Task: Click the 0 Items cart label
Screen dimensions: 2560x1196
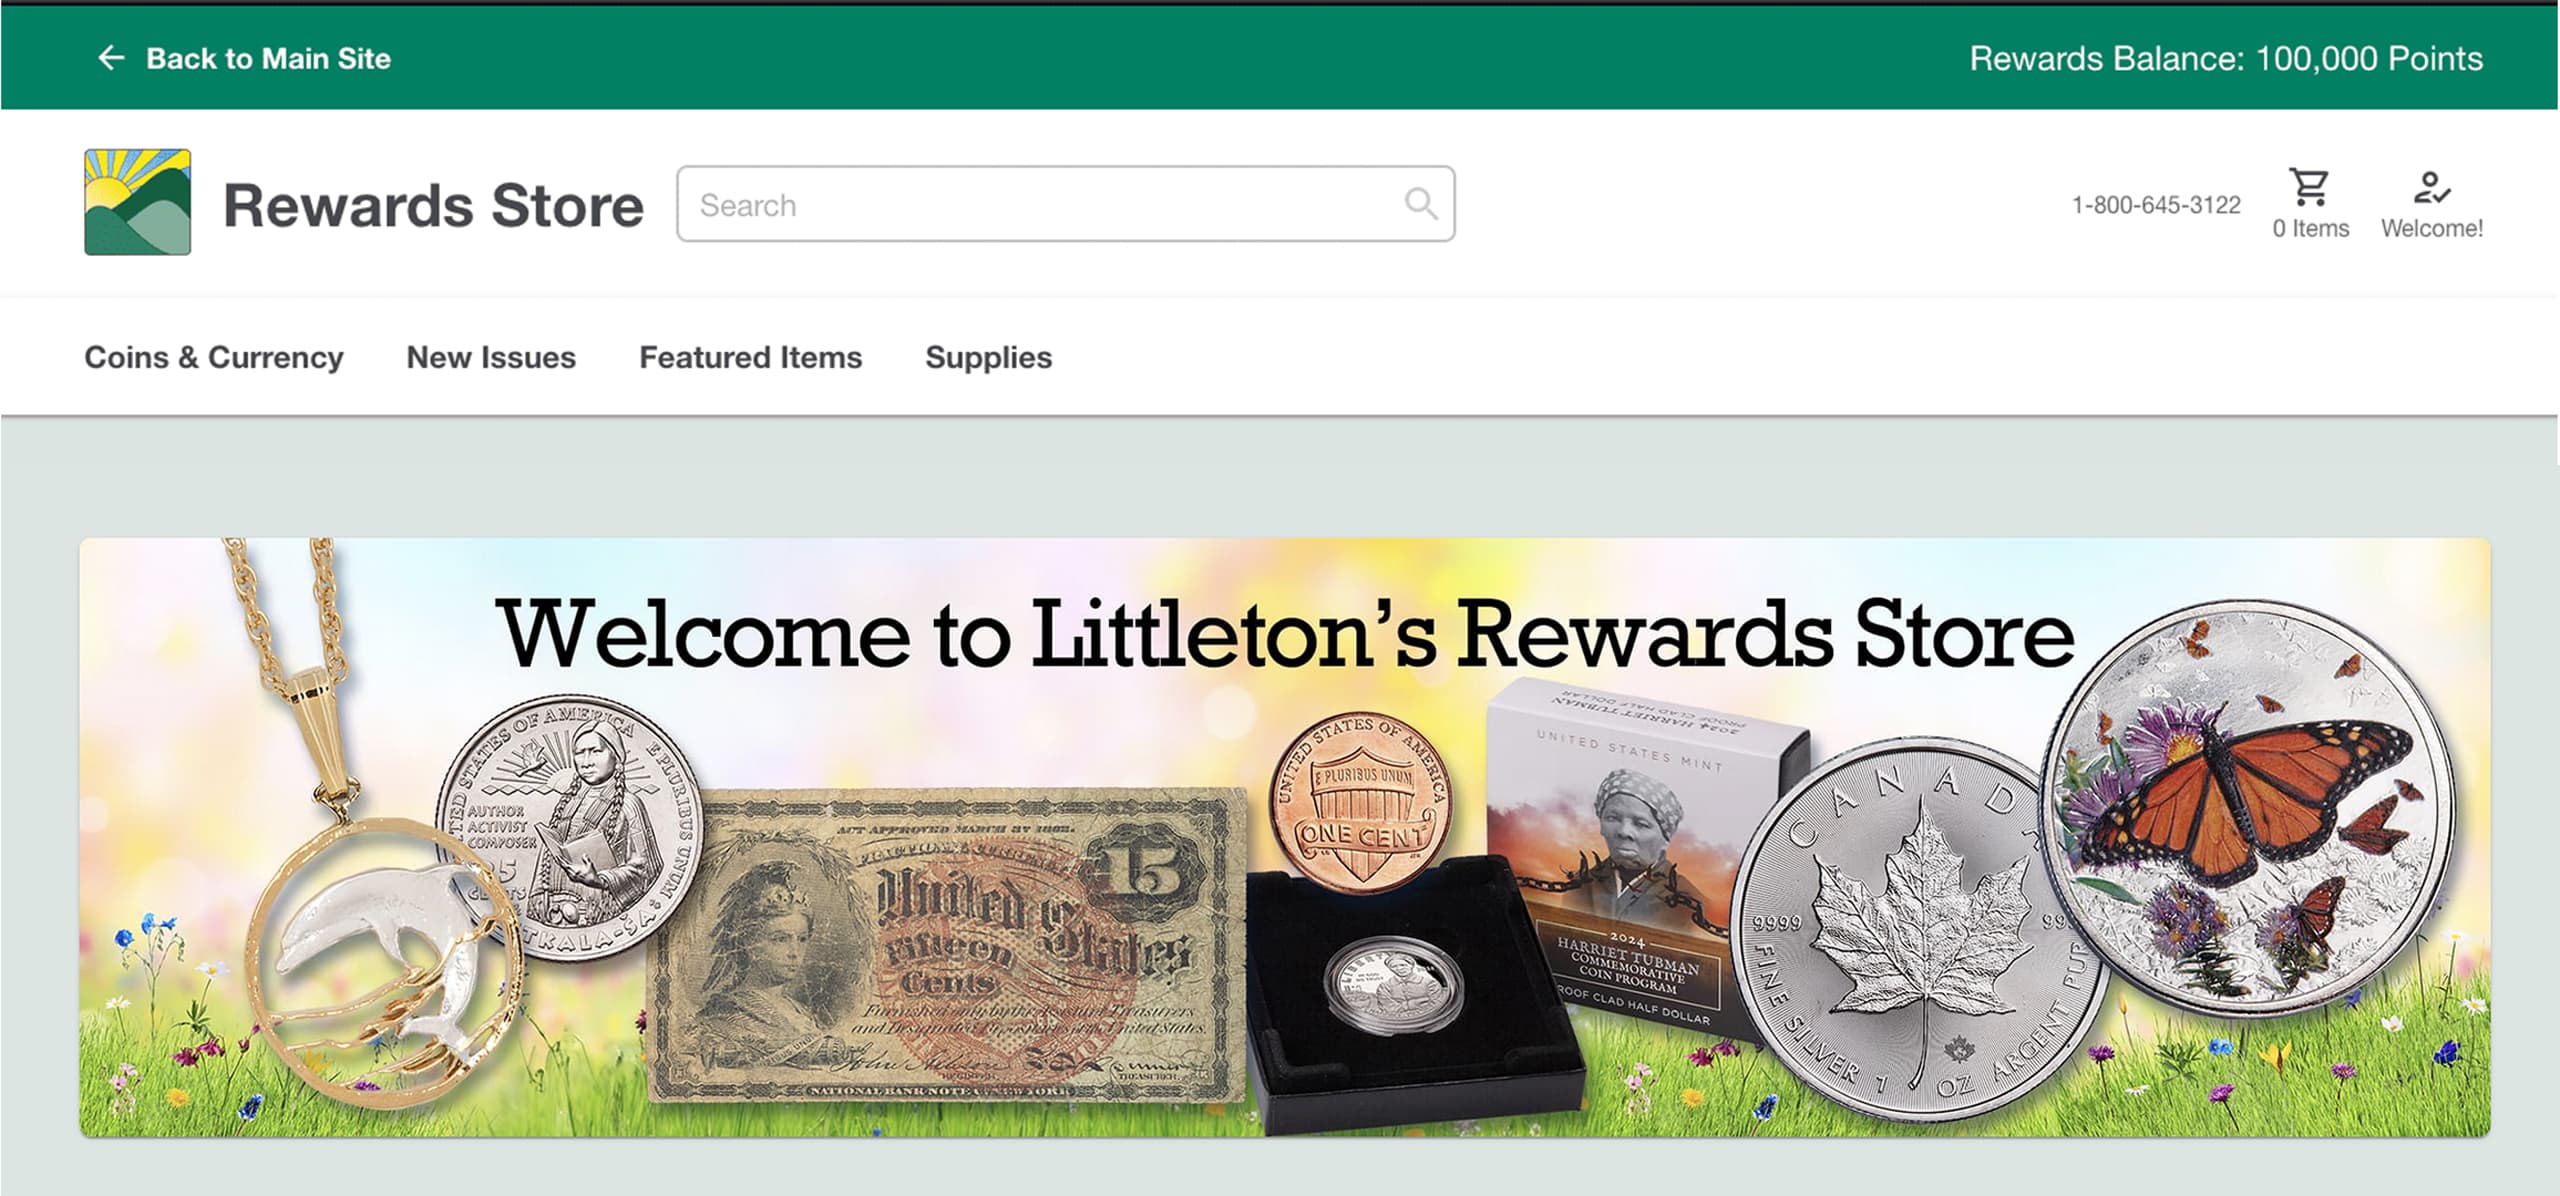Action: (x=2310, y=229)
